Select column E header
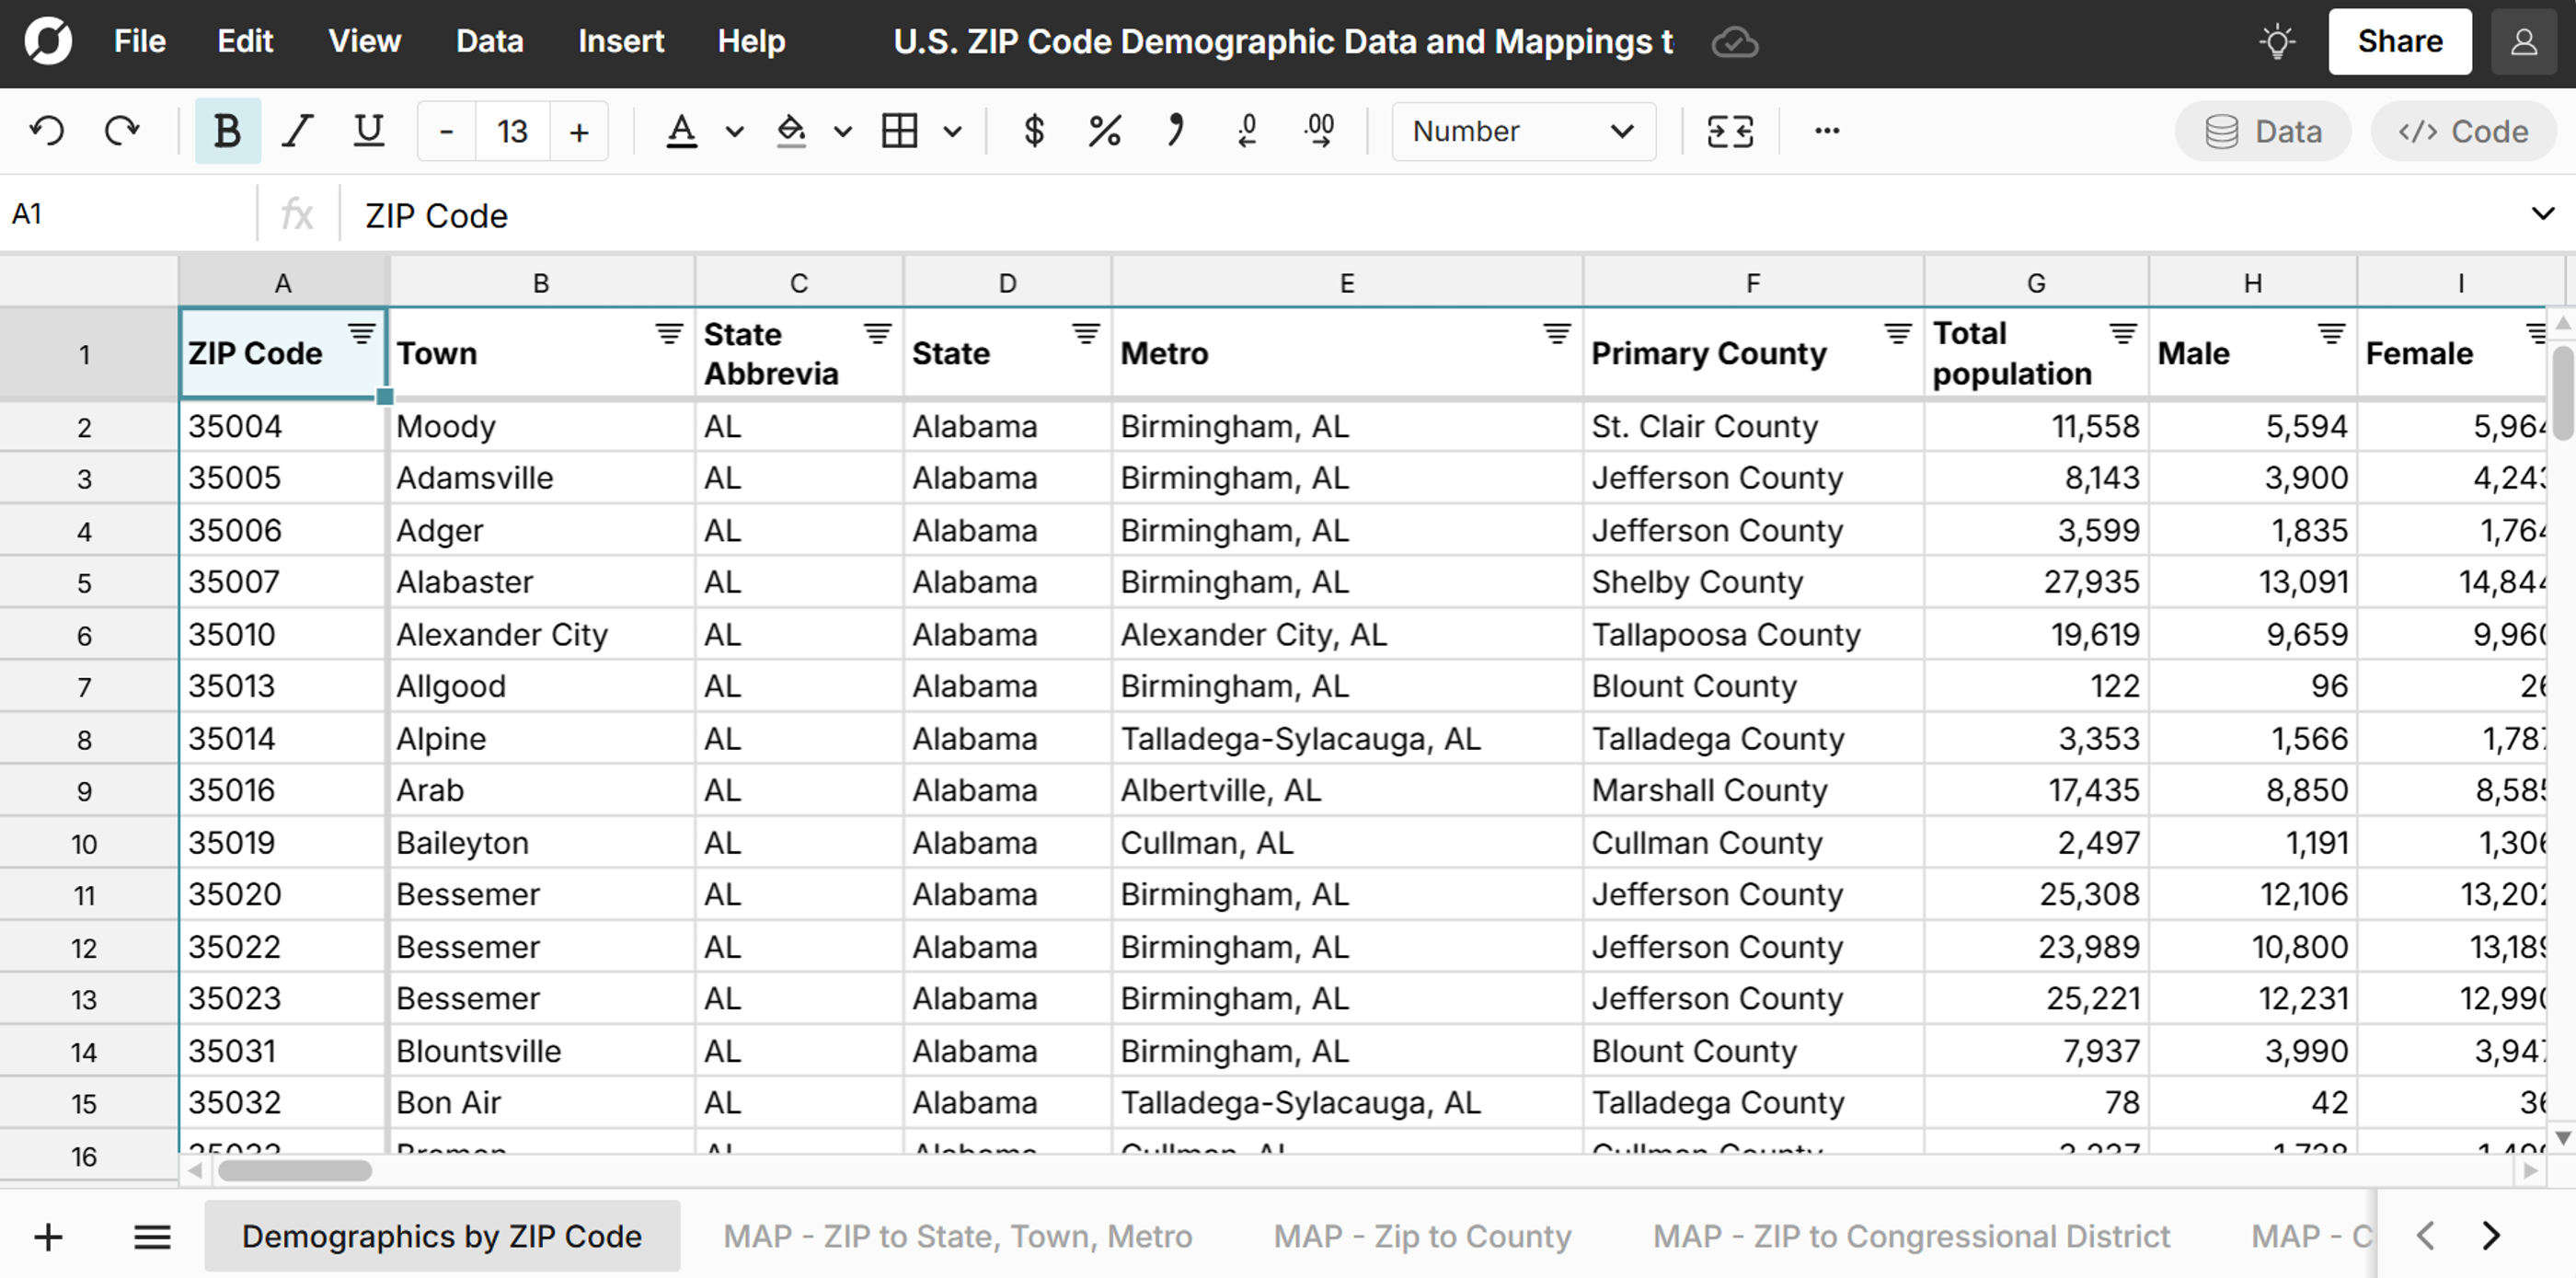 pos(1346,283)
